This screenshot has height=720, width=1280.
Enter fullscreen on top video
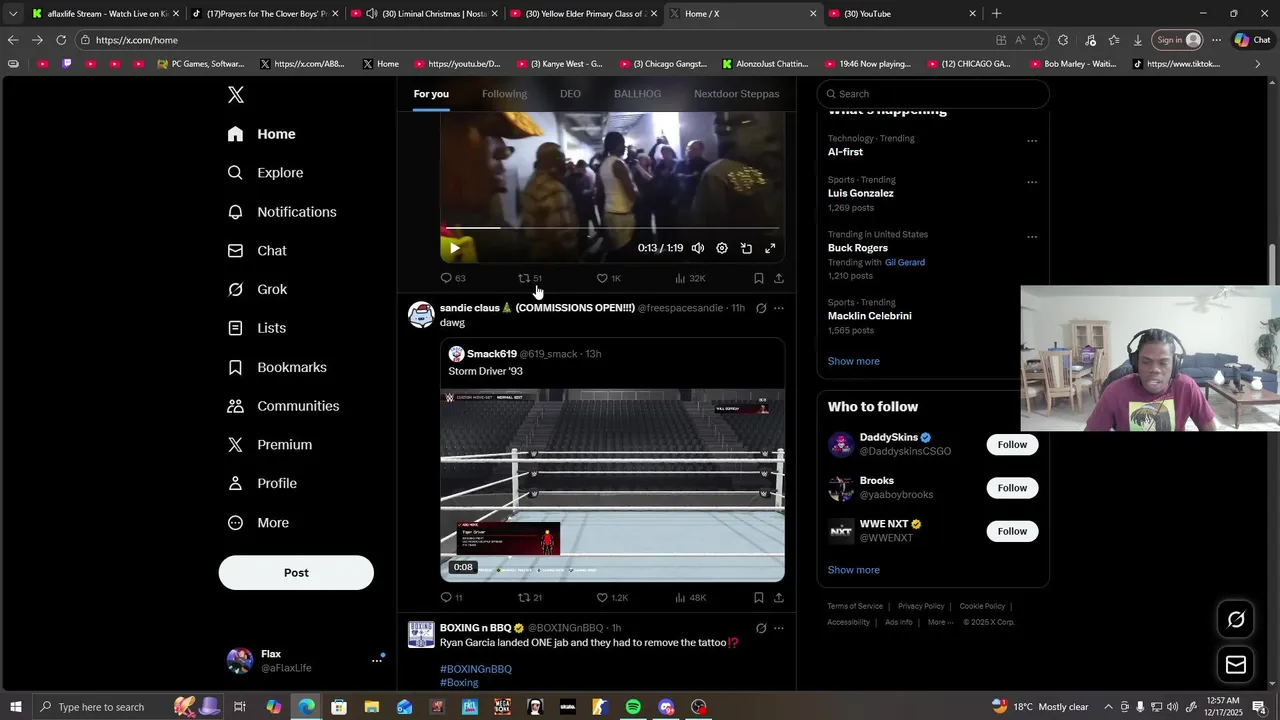pyautogui.click(x=770, y=248)
